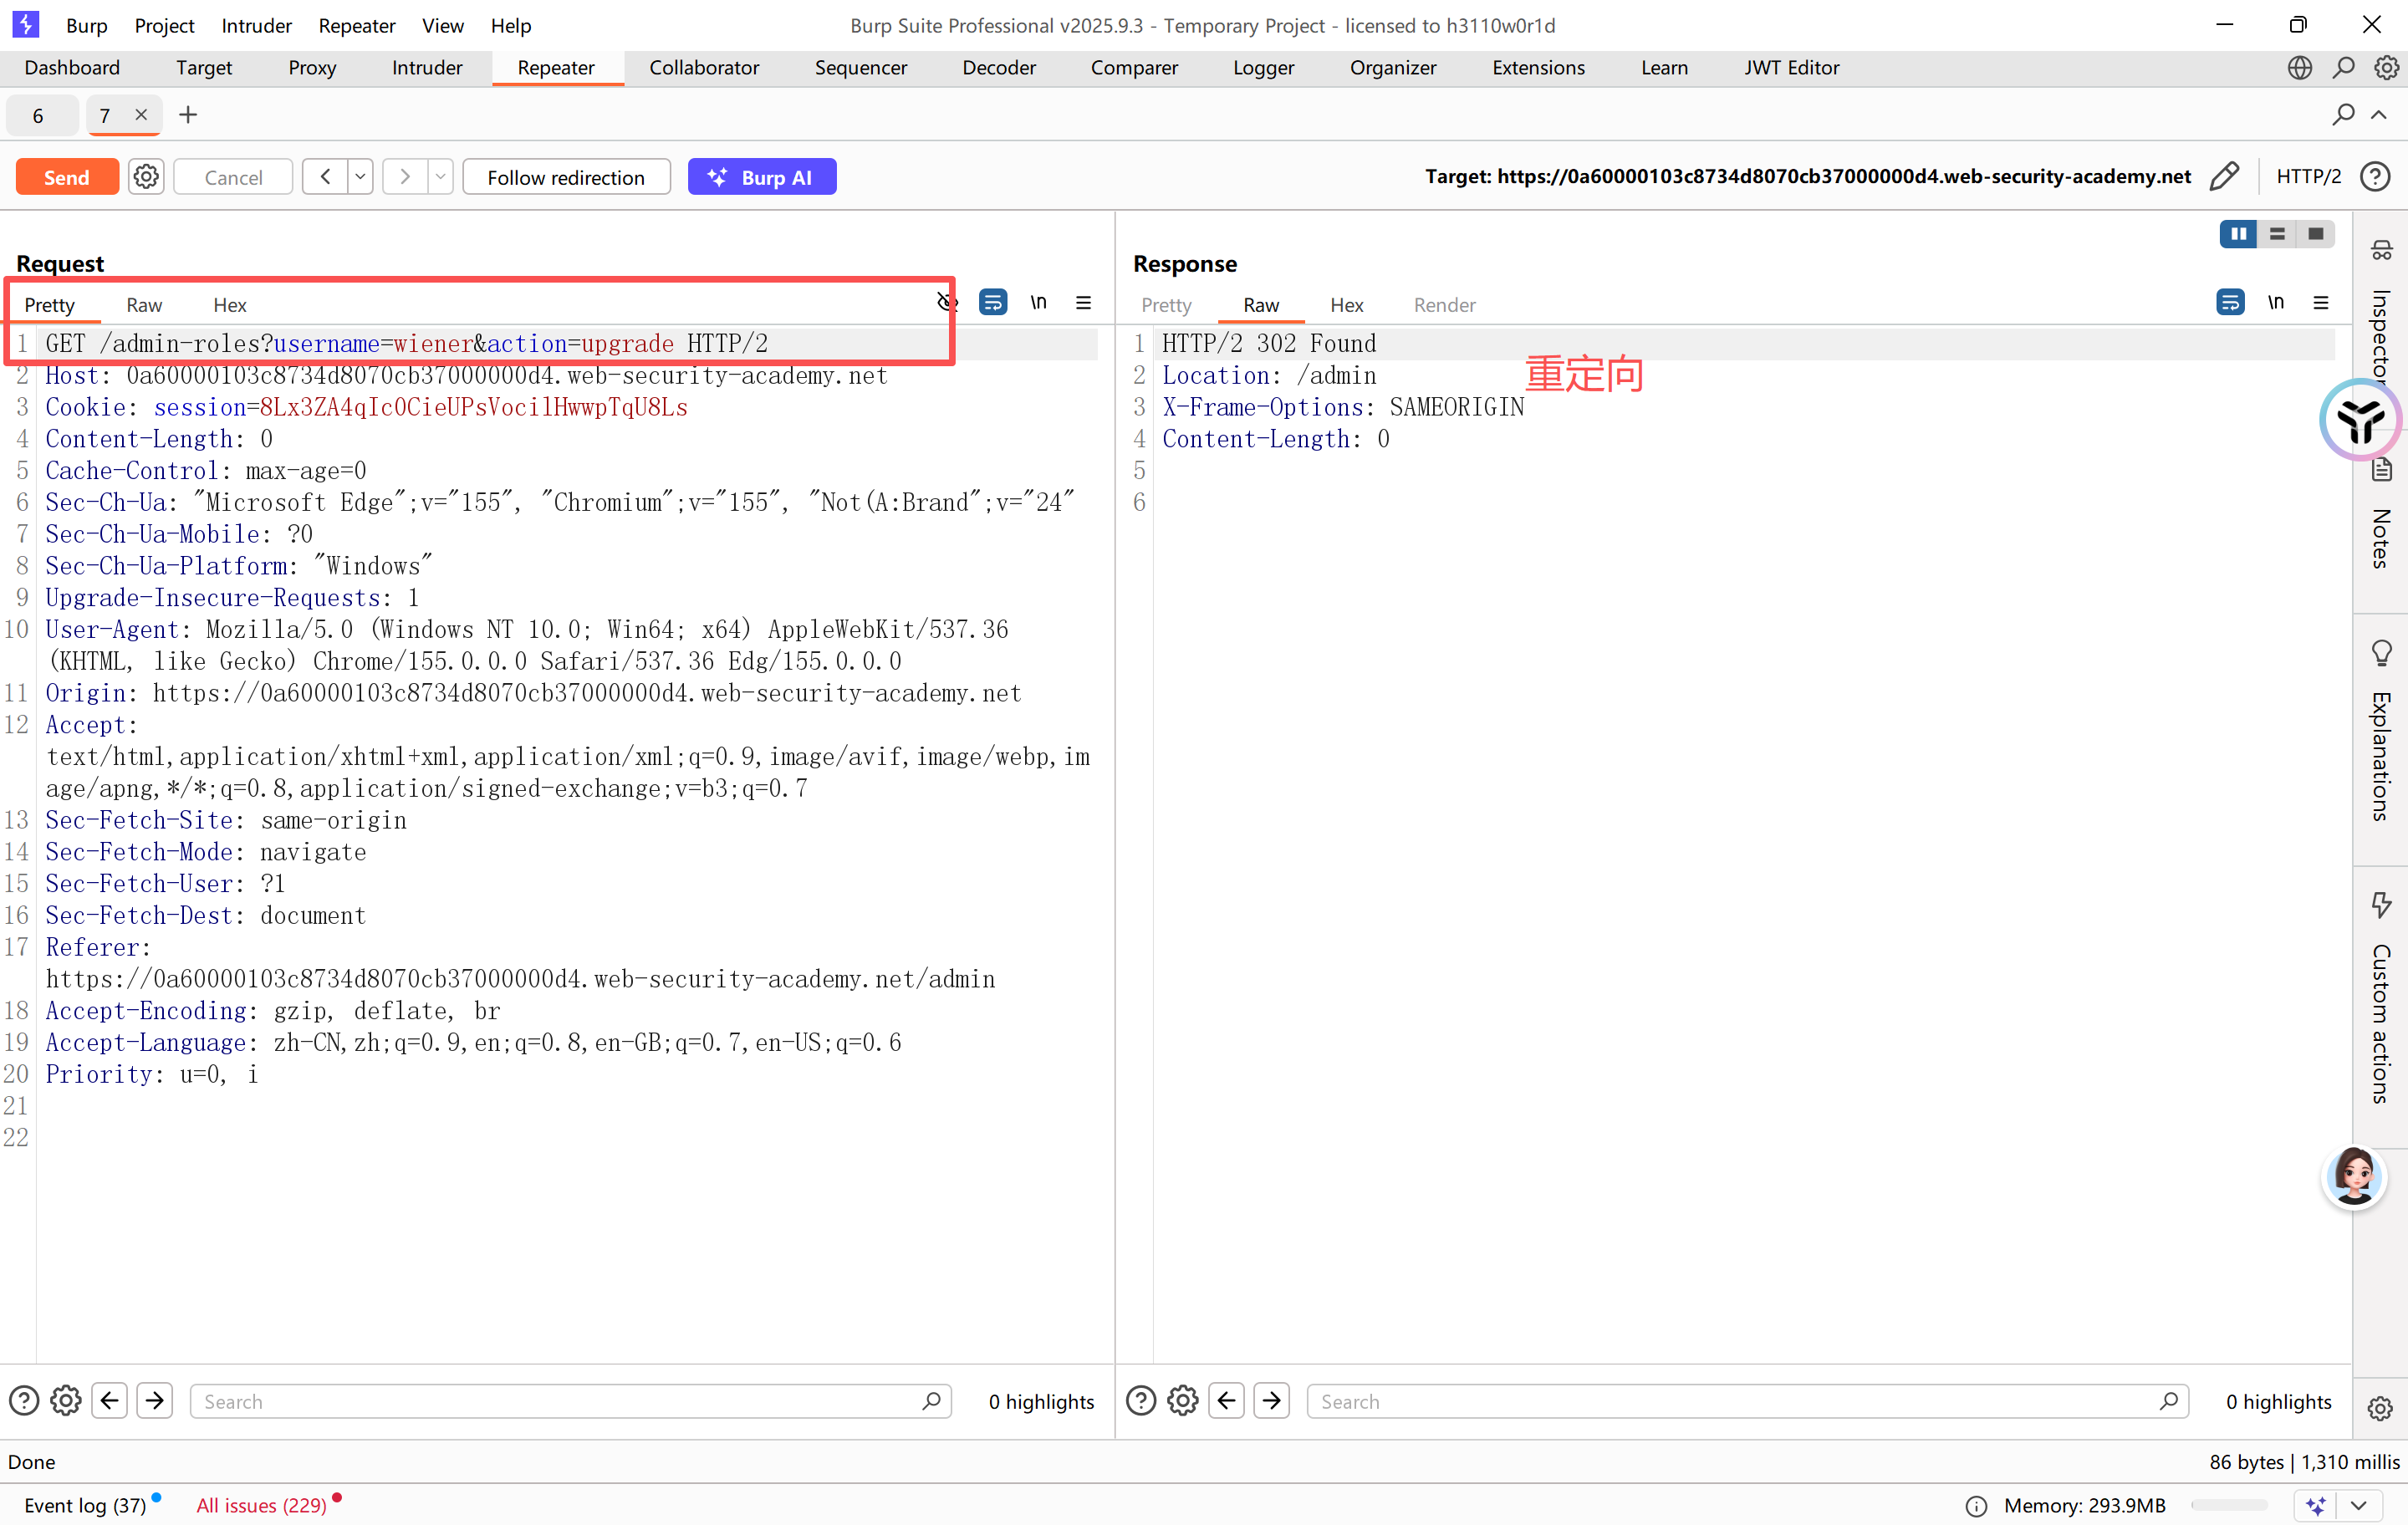Image resolution: width=2408 pixels, height=1525 pixels.
Task: Collapse Repeater tab bar chevron
Action: click(2379, 115)
